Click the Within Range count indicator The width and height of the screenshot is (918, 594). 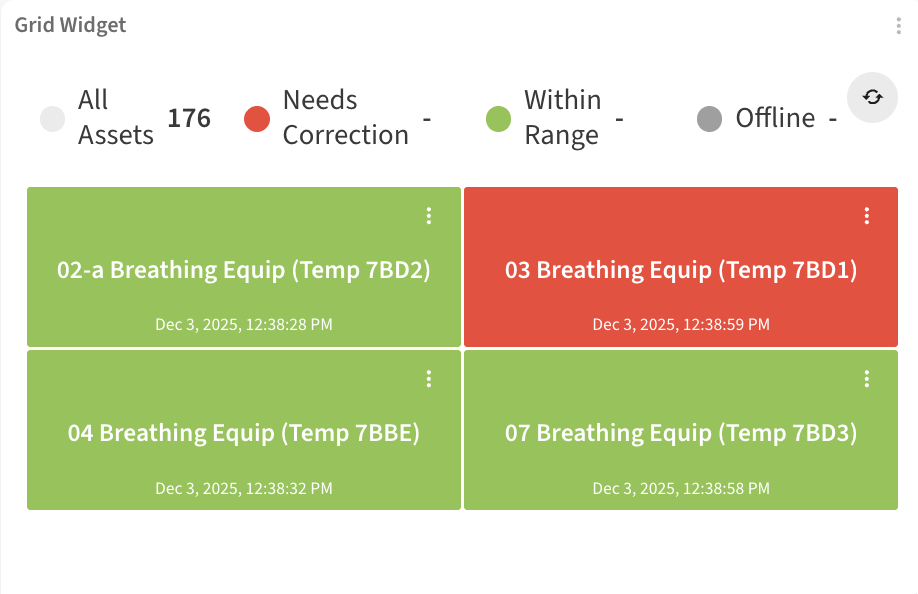point(620,117)
